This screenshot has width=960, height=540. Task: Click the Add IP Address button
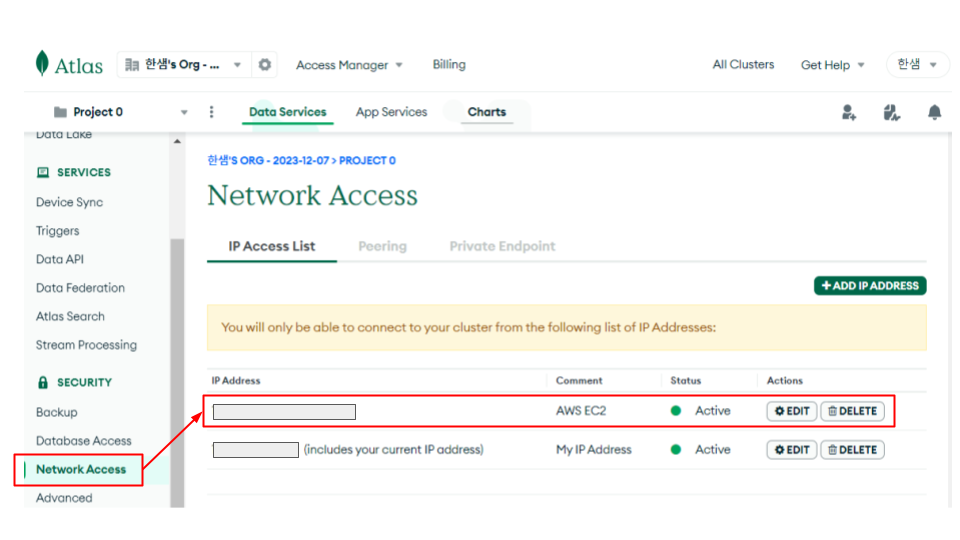tap(870, 286)
